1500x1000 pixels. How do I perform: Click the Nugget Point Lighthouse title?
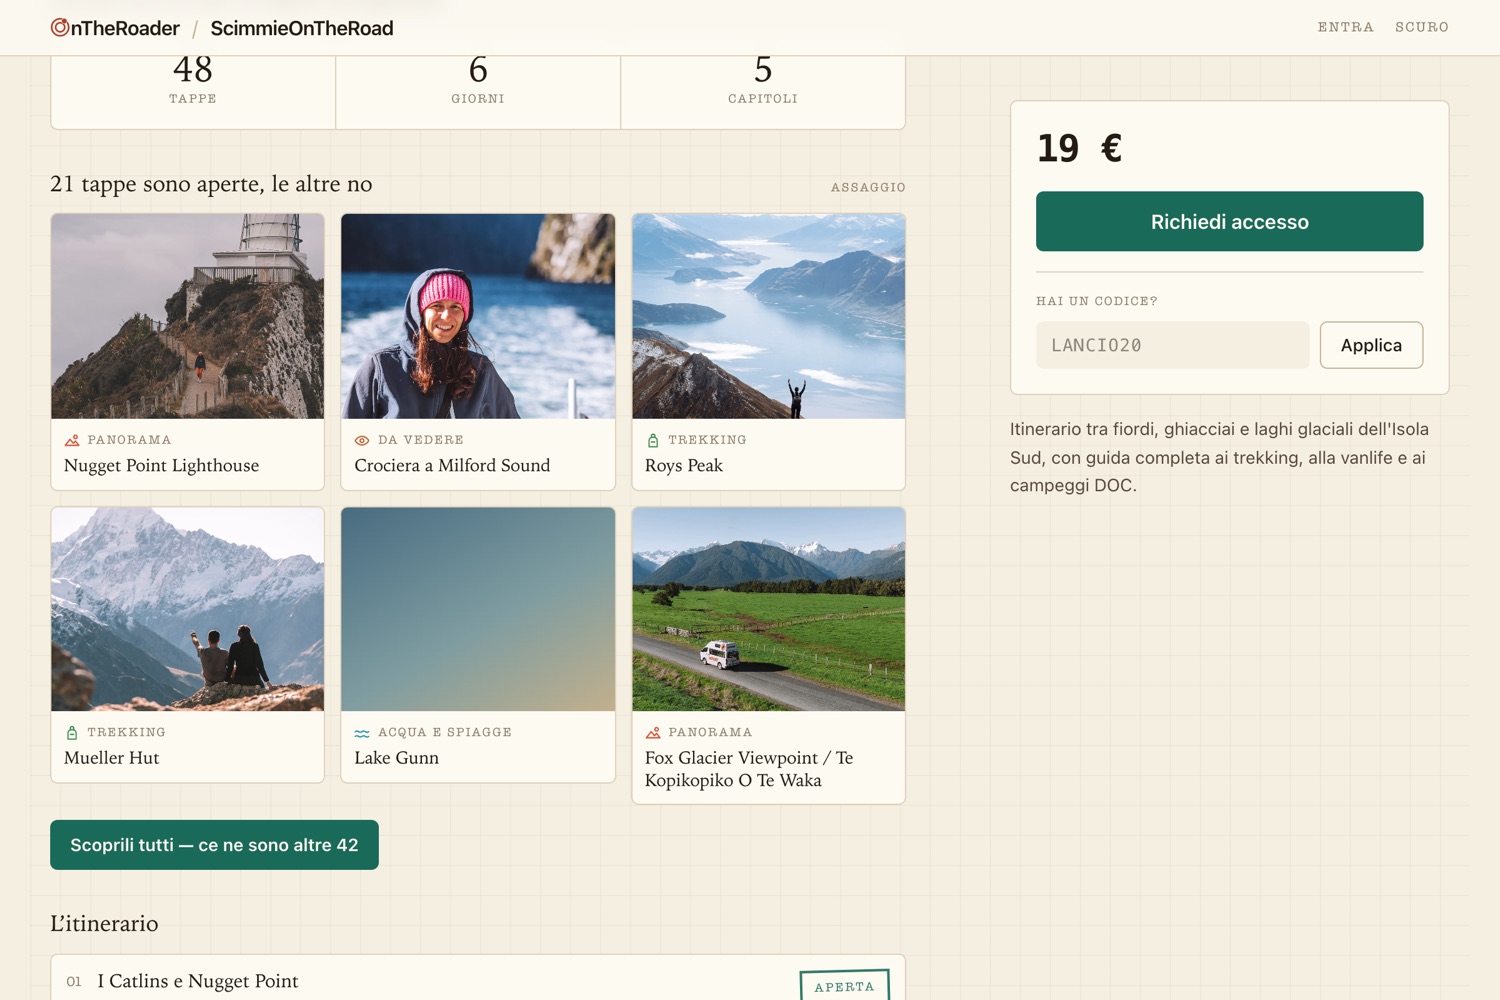click(161, 465)
